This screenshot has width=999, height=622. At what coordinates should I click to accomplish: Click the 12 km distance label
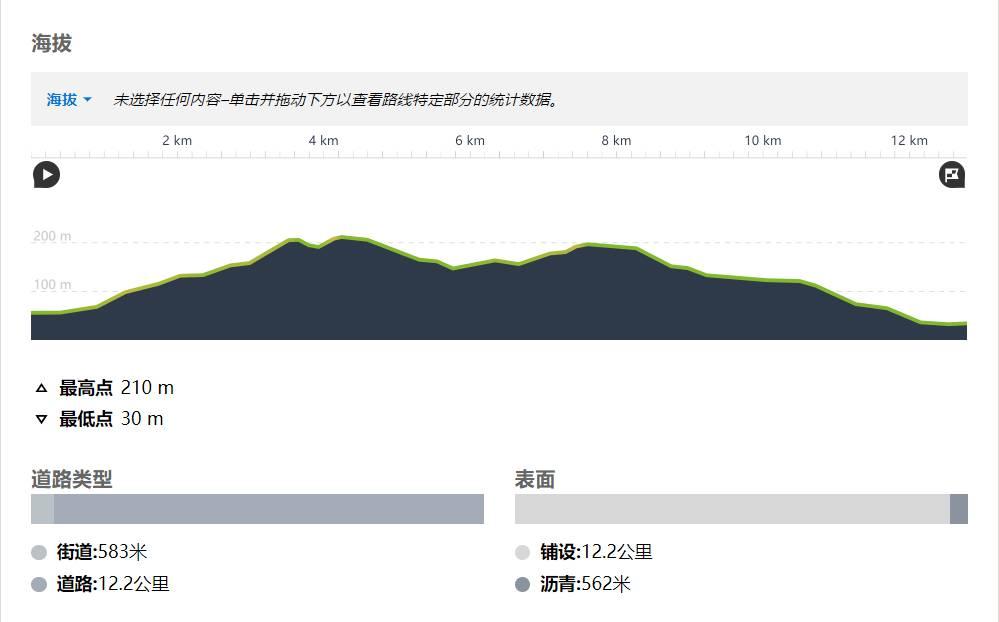909,141
